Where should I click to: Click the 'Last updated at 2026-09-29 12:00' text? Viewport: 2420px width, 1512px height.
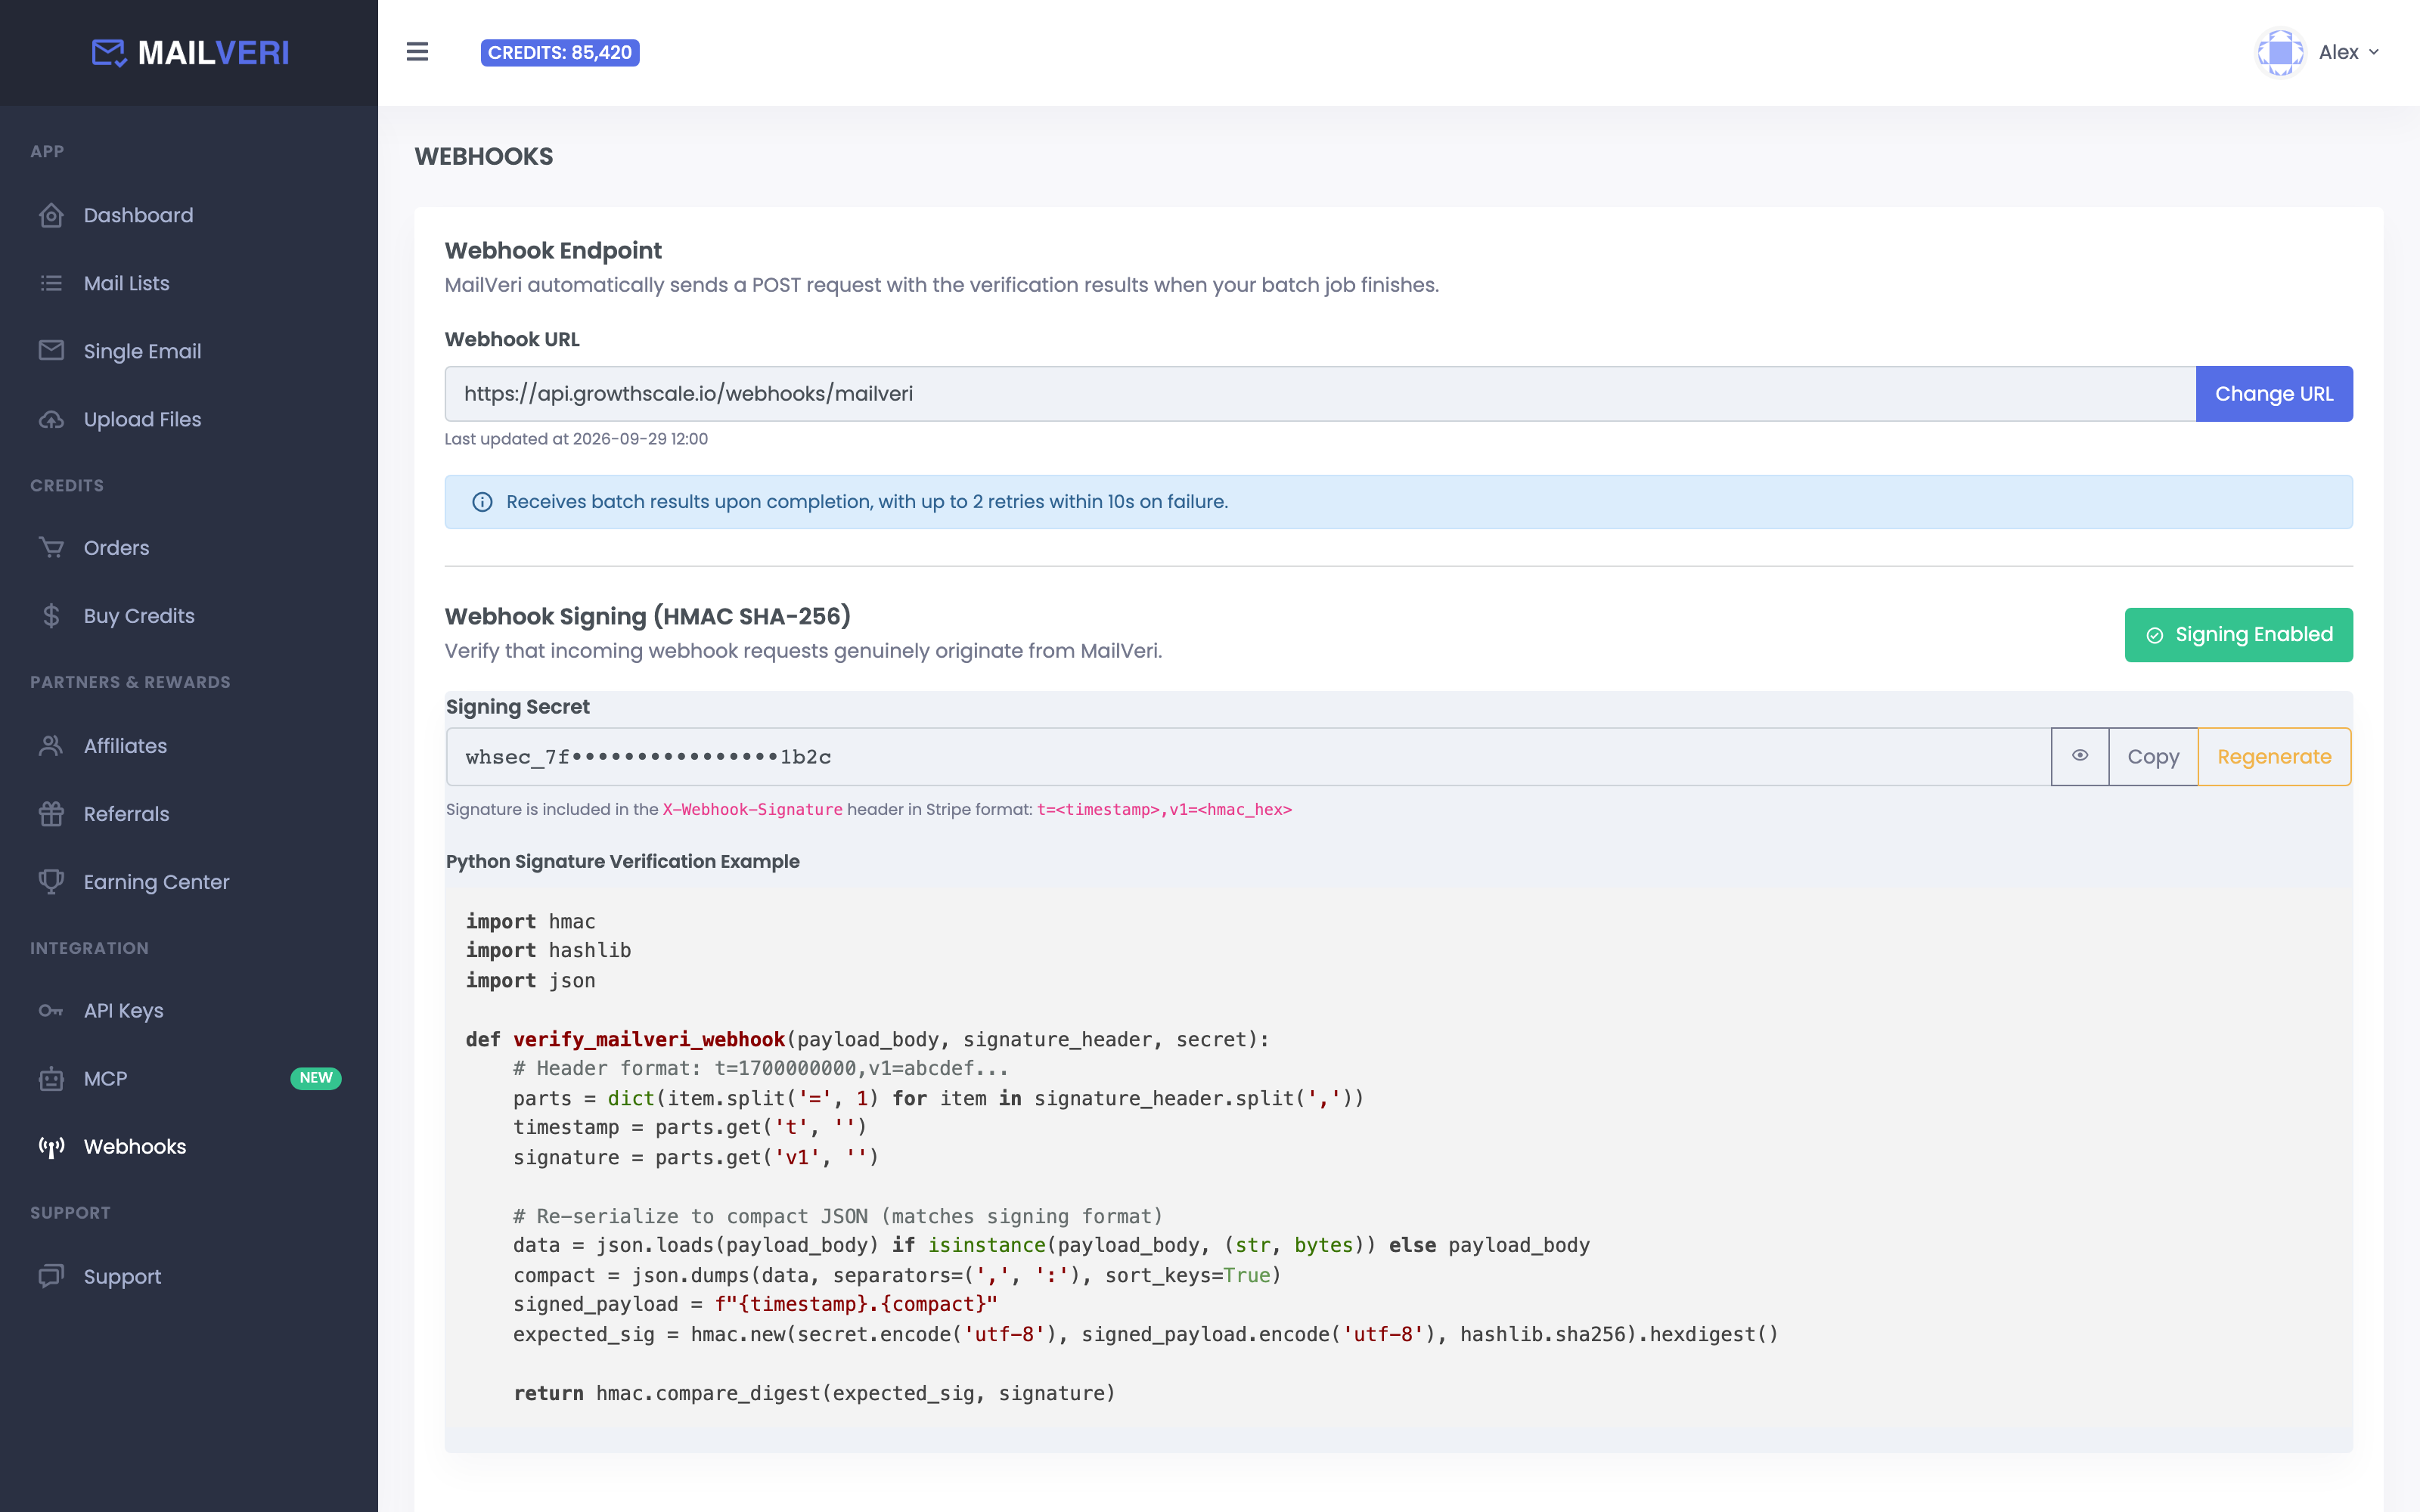coord(576,439)
